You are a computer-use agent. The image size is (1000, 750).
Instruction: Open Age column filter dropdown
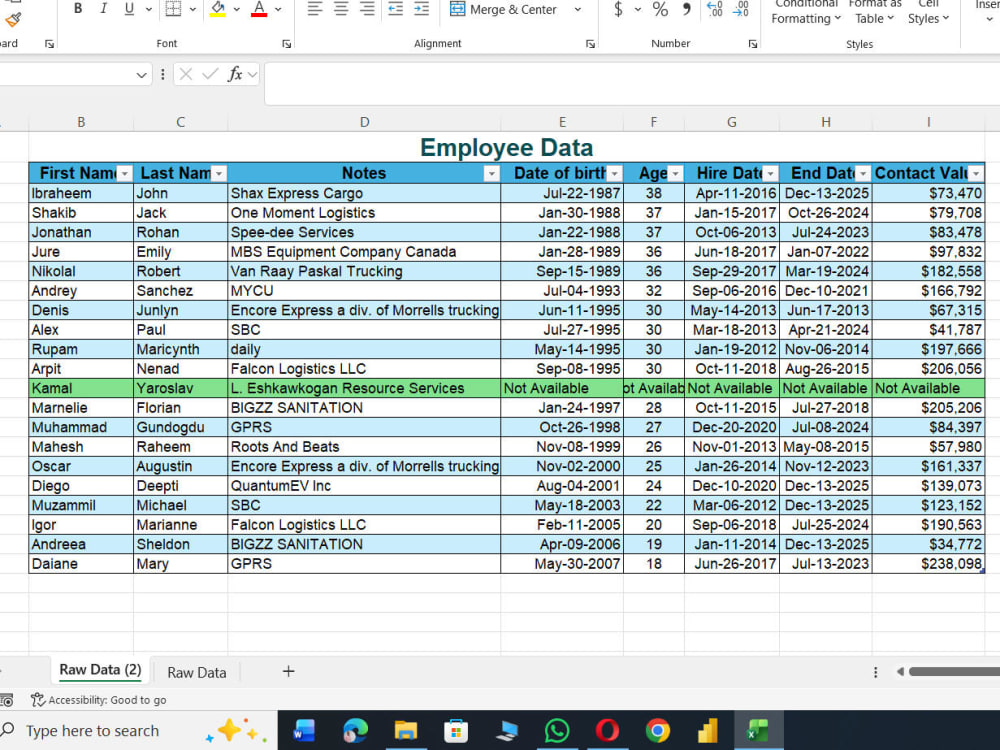675,173
